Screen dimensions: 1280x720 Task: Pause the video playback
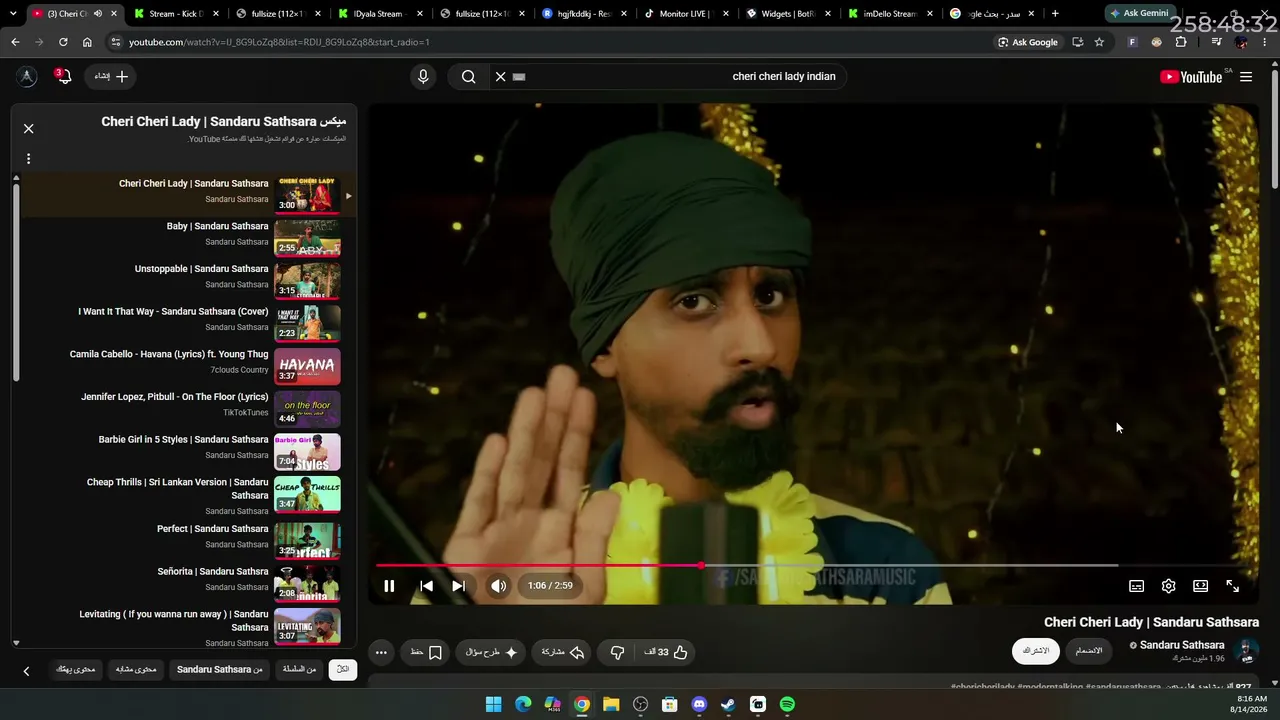(x=389, y=586)
